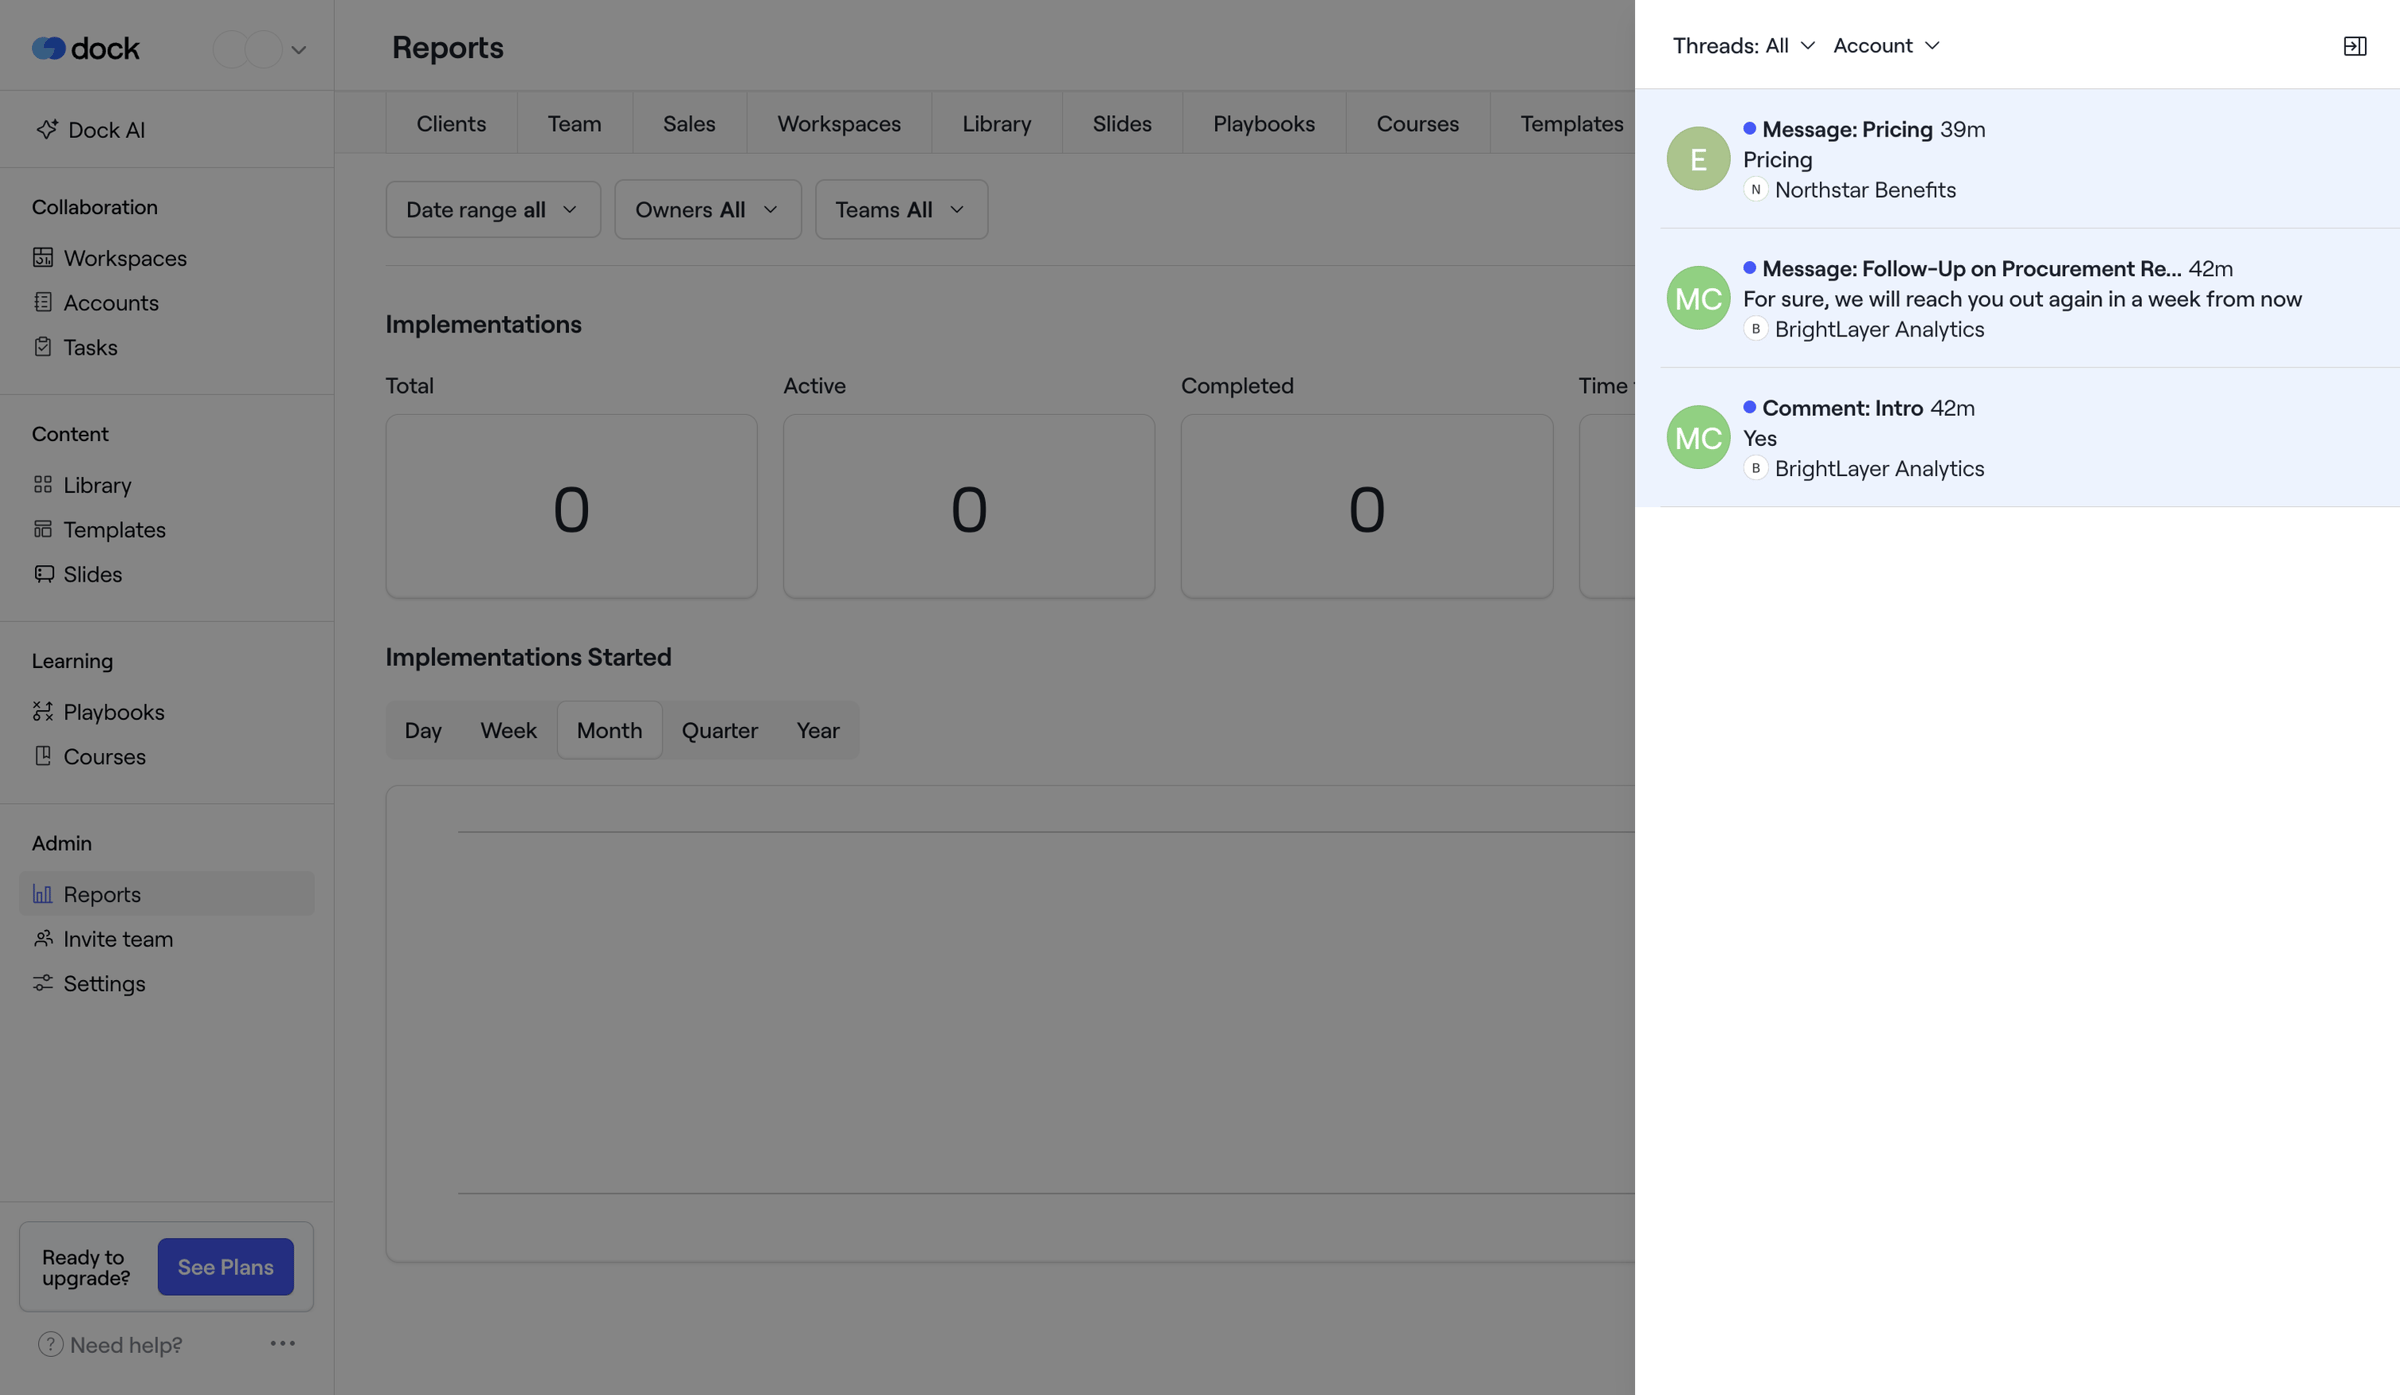Click the Need help question icon

(50, 1344)
